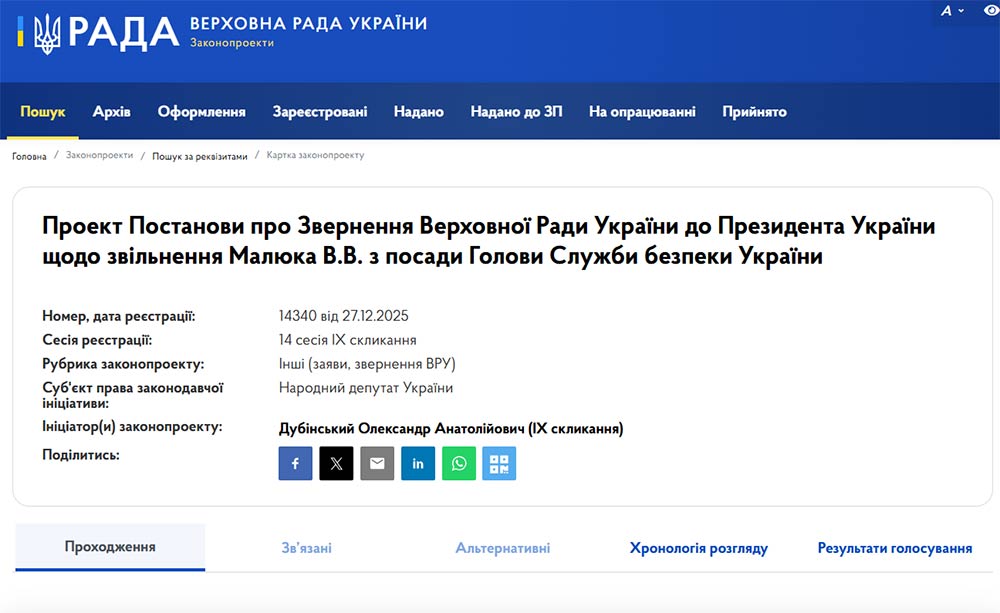Open Зареєстровані in navigation bar

(320, 112)
